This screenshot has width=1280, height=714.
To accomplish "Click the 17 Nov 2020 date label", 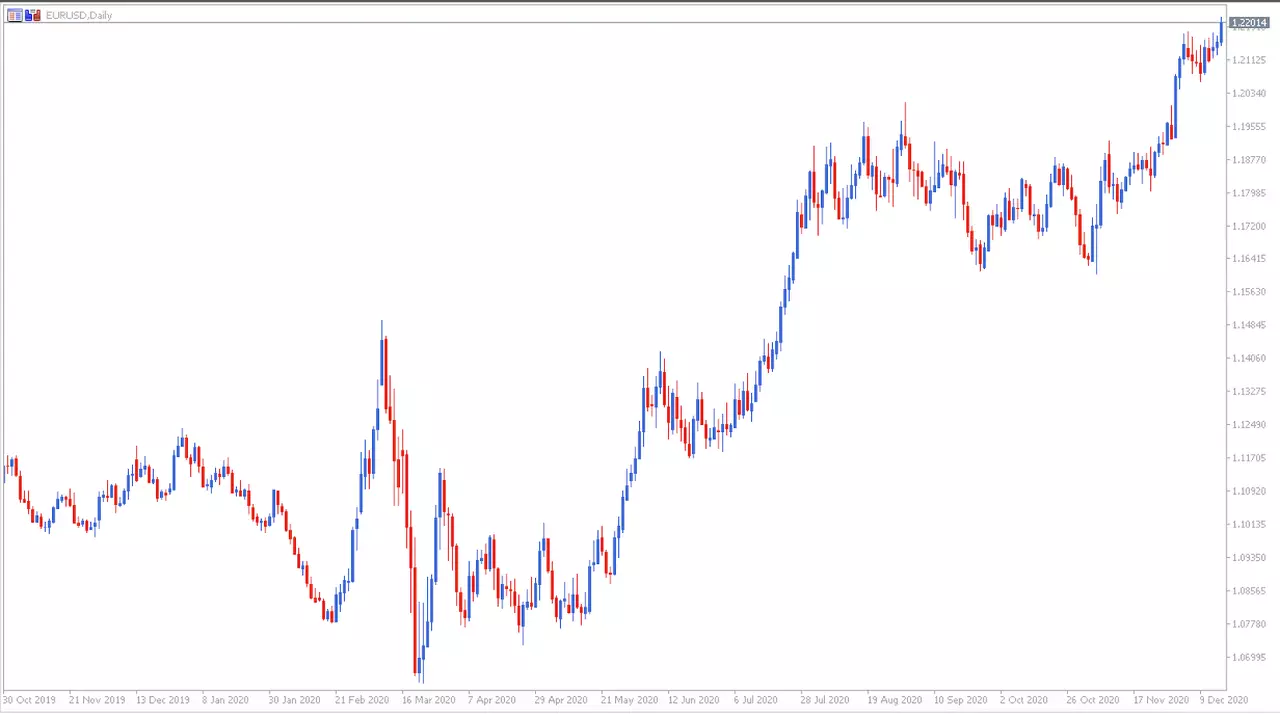I will (x=1161, y=700).
